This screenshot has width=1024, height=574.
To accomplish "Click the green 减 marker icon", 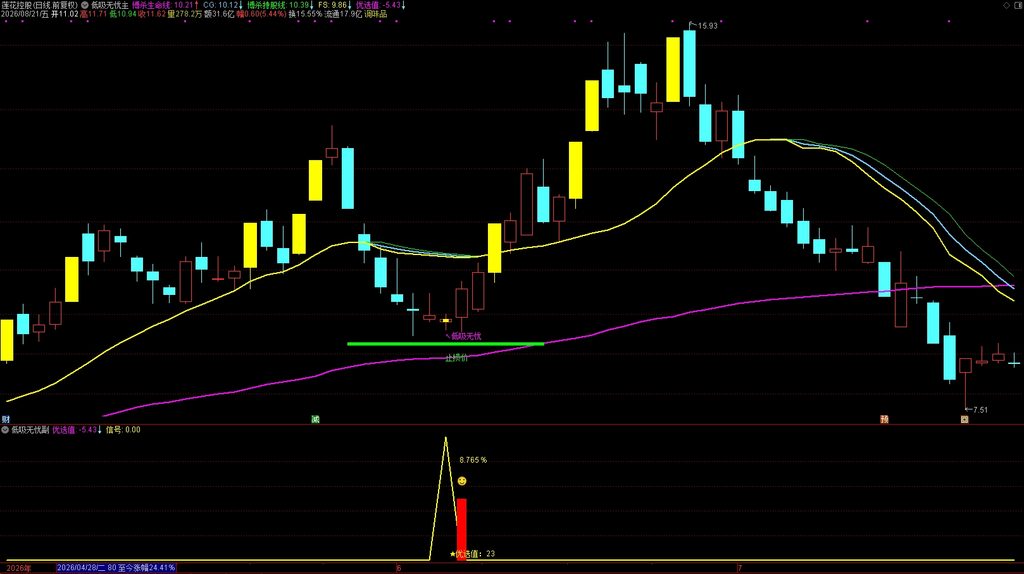I will [x=315, y=419].
